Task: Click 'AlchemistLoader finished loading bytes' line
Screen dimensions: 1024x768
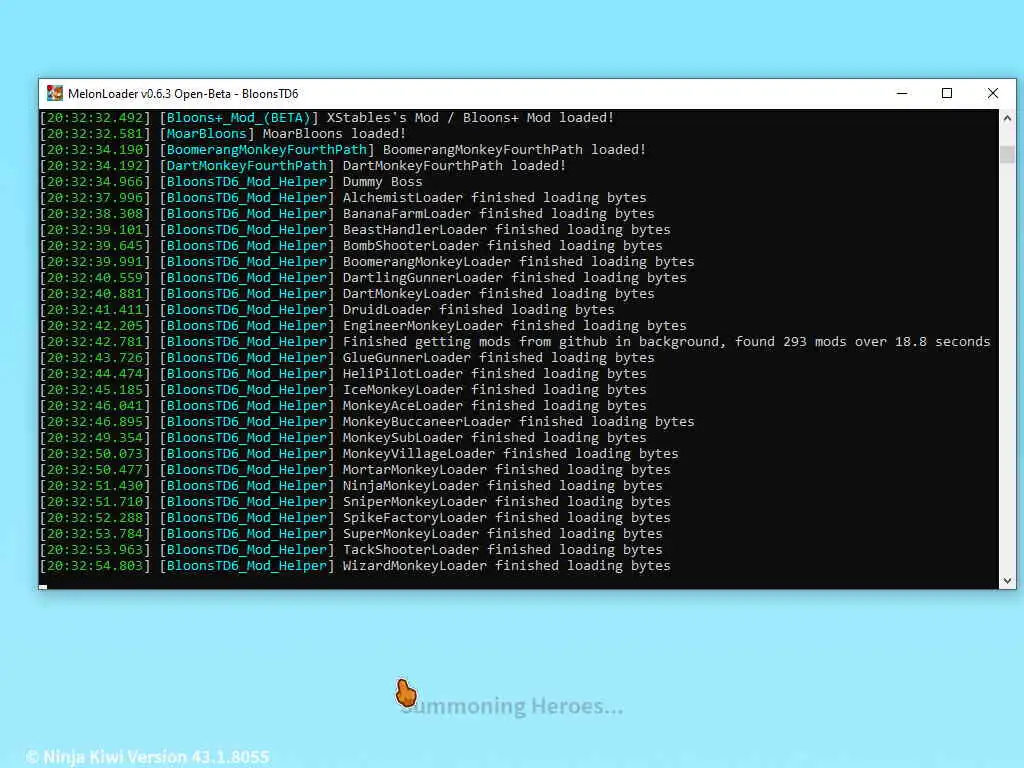Action: click(494, 197)
